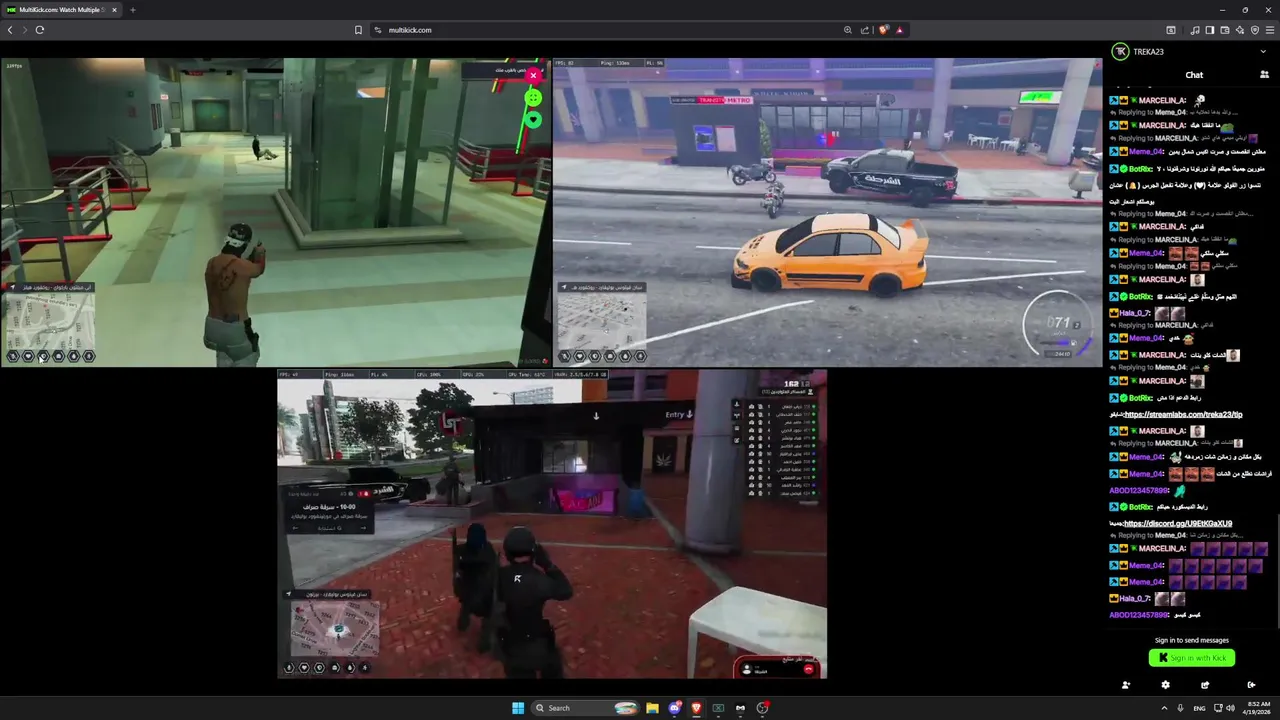Click the picture-in-picture toolbar icon

1171,30
